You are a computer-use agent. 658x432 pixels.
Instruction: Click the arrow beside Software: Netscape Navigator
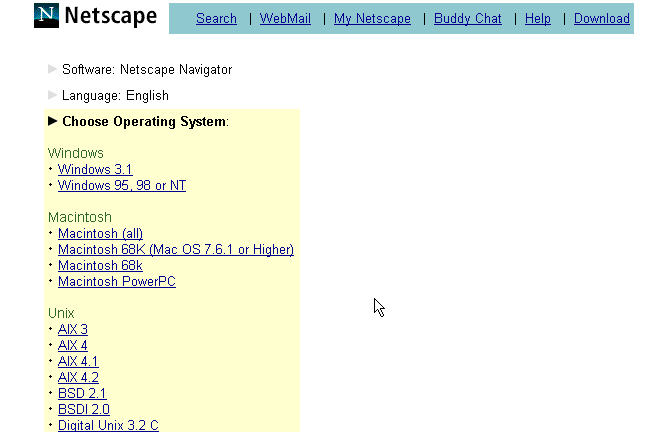(53, 69)
